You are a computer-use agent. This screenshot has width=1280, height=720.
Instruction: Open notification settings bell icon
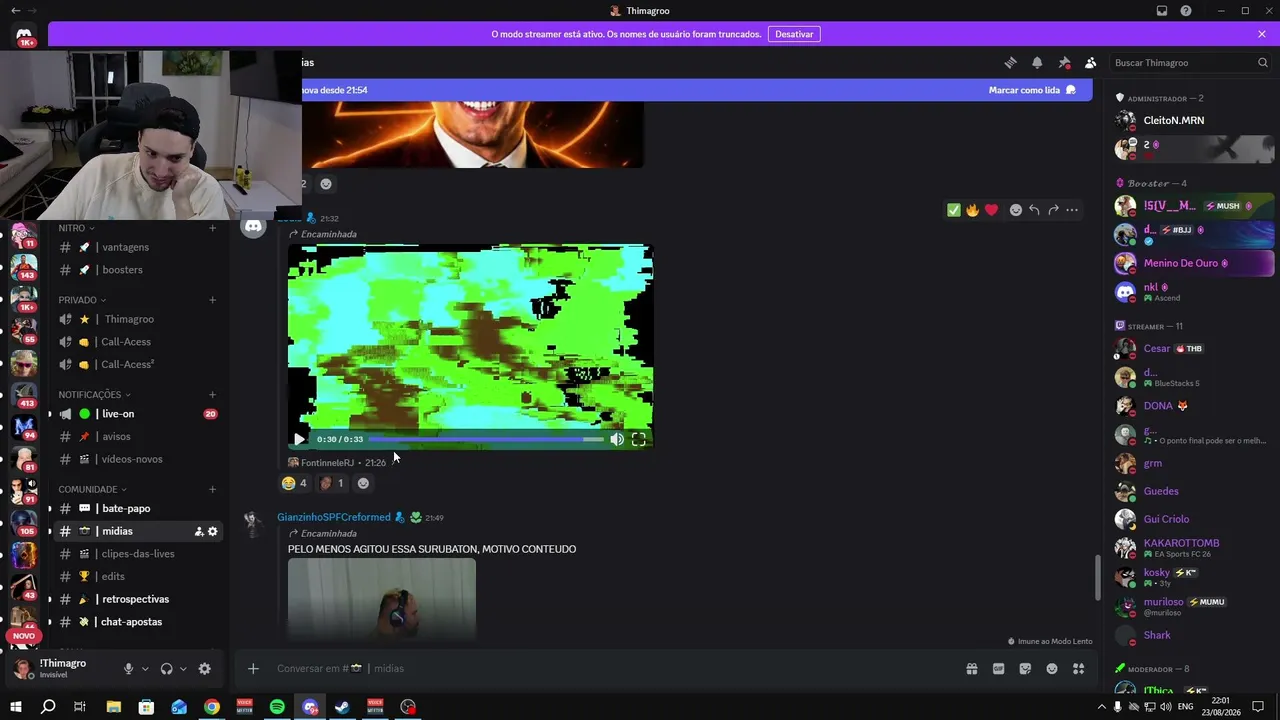[1037, 62]
